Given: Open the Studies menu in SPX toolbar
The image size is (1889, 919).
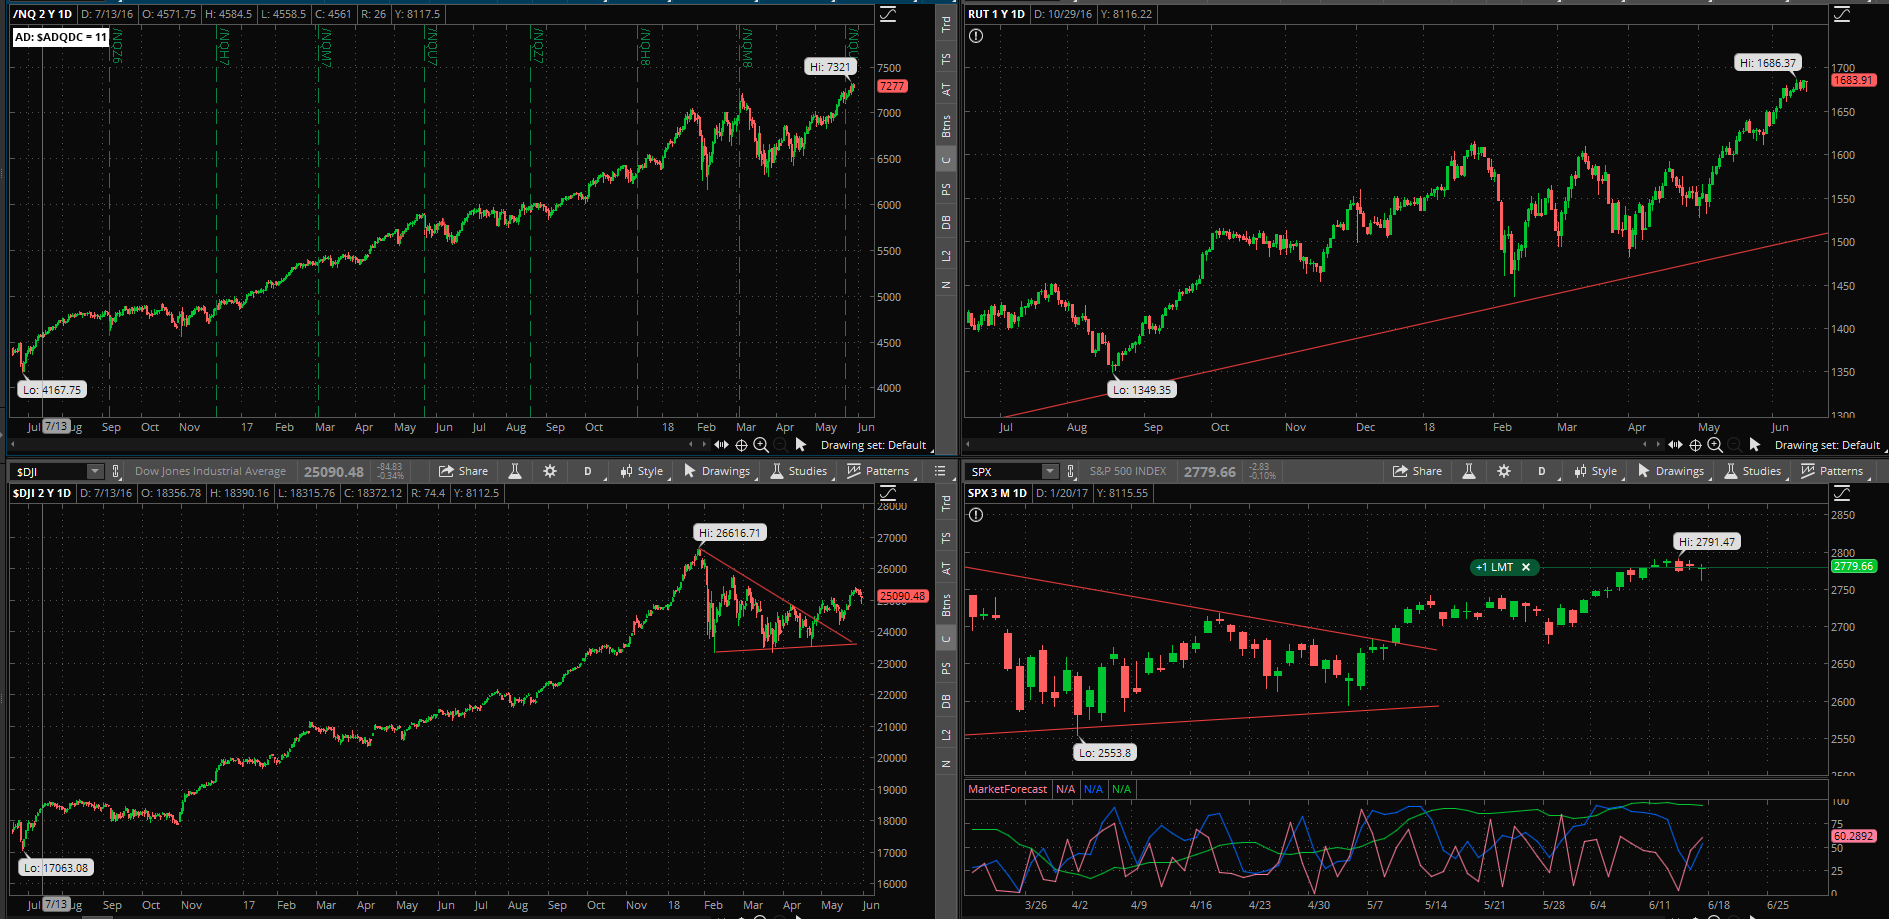Looking at the screenshot, I should [1753, 471].
